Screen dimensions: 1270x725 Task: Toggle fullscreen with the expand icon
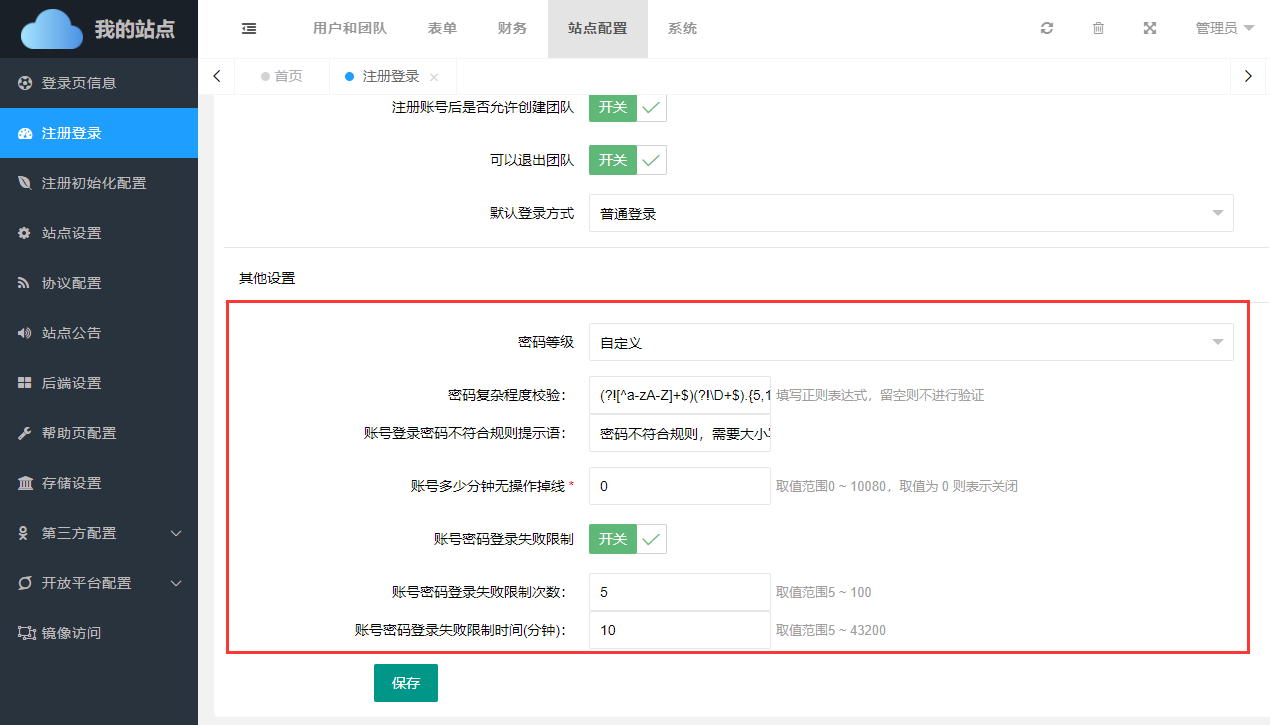1150,29
